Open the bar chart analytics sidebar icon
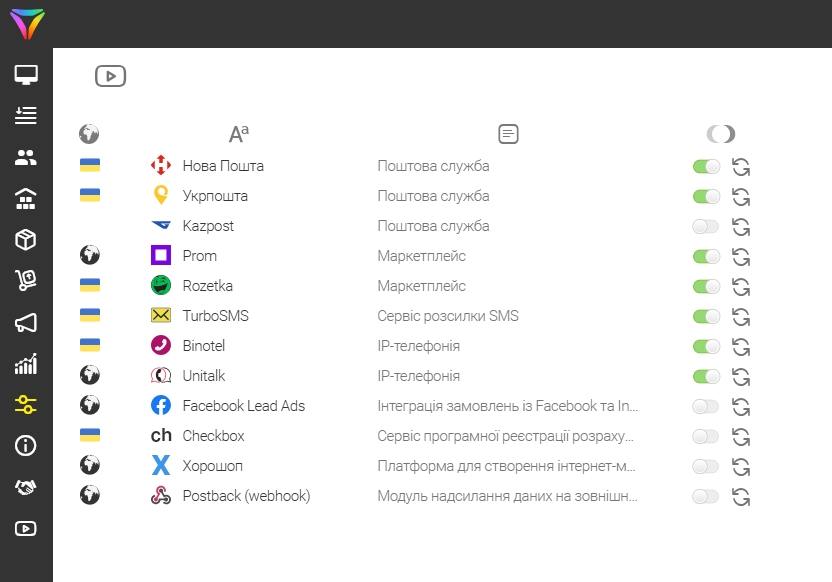832x582 pixels. tap(26, 364)
